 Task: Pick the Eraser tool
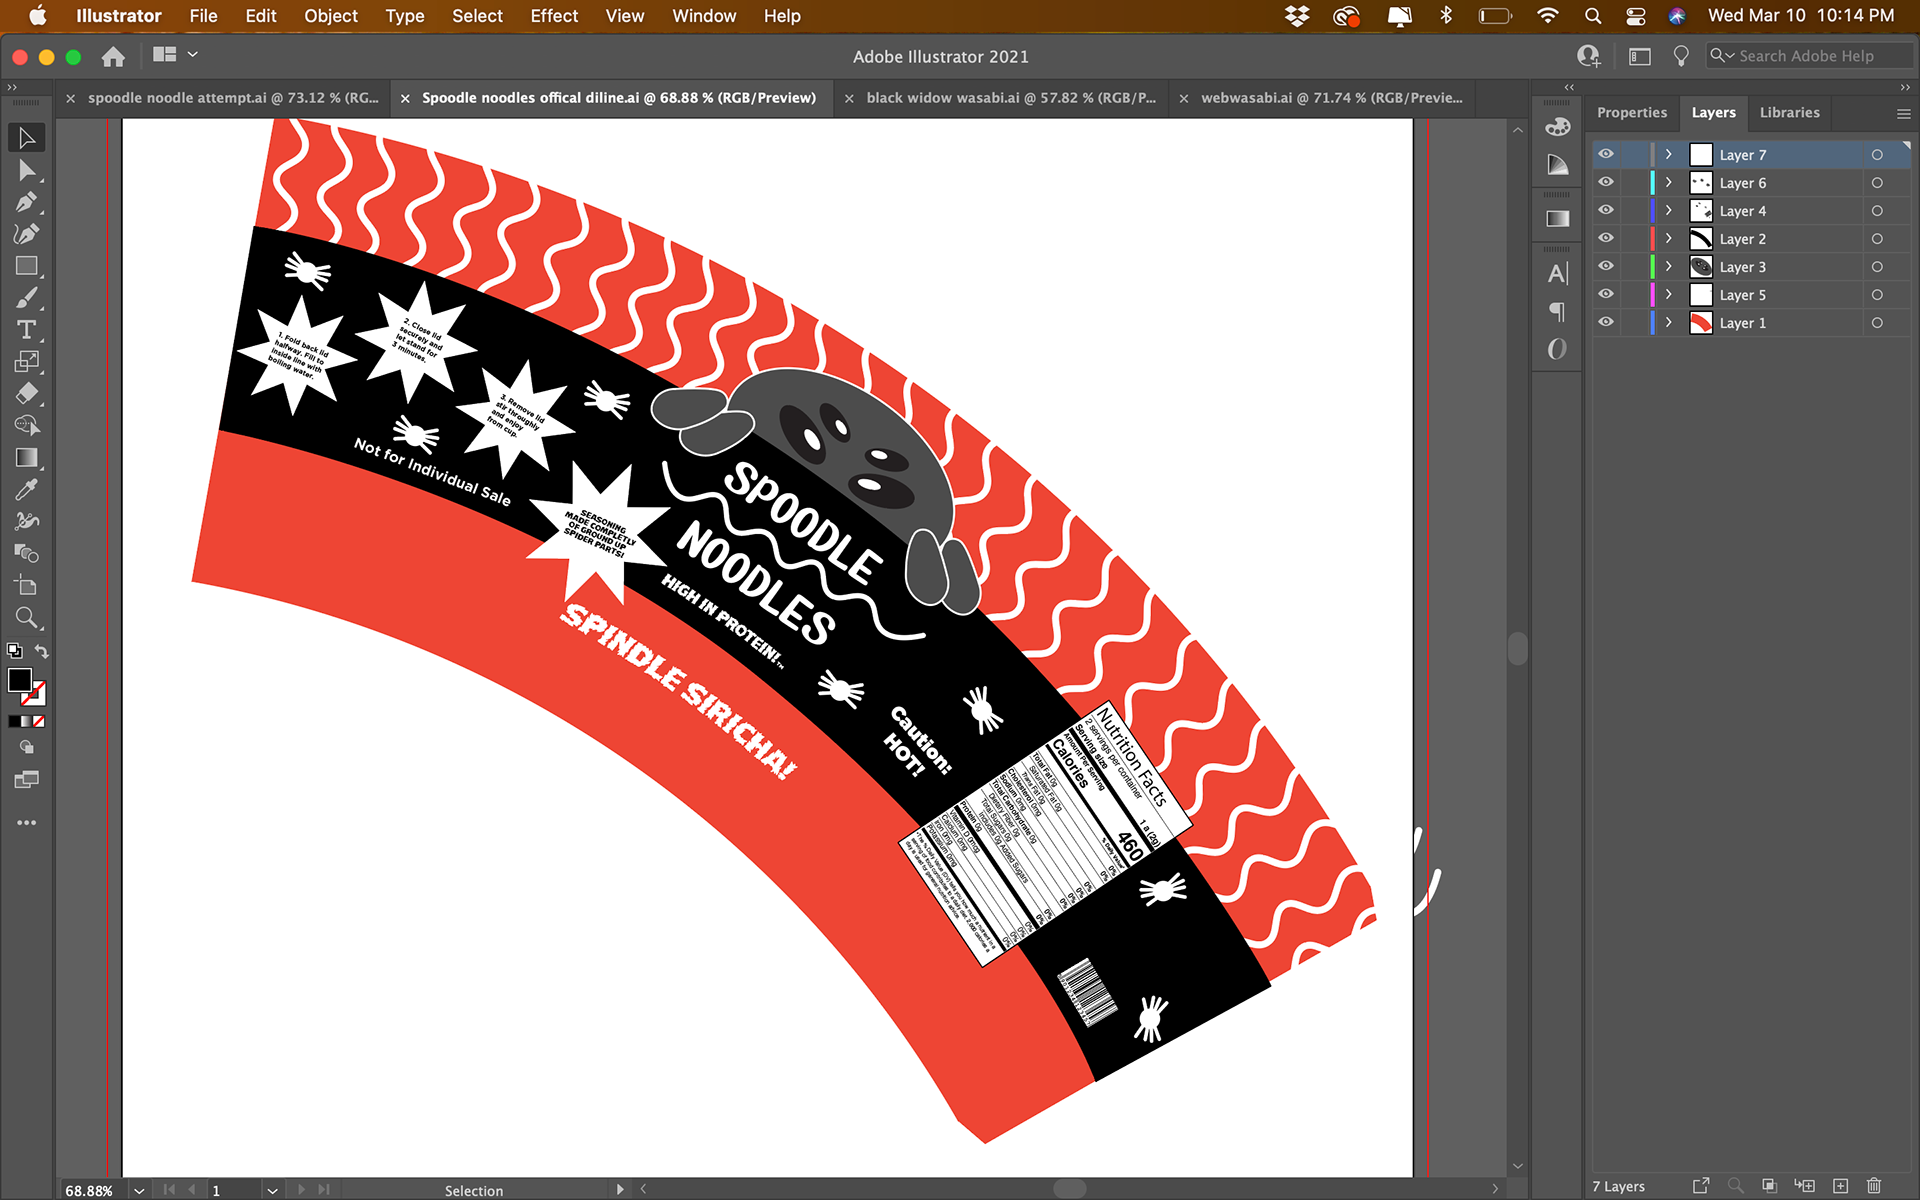pos(27,393)
